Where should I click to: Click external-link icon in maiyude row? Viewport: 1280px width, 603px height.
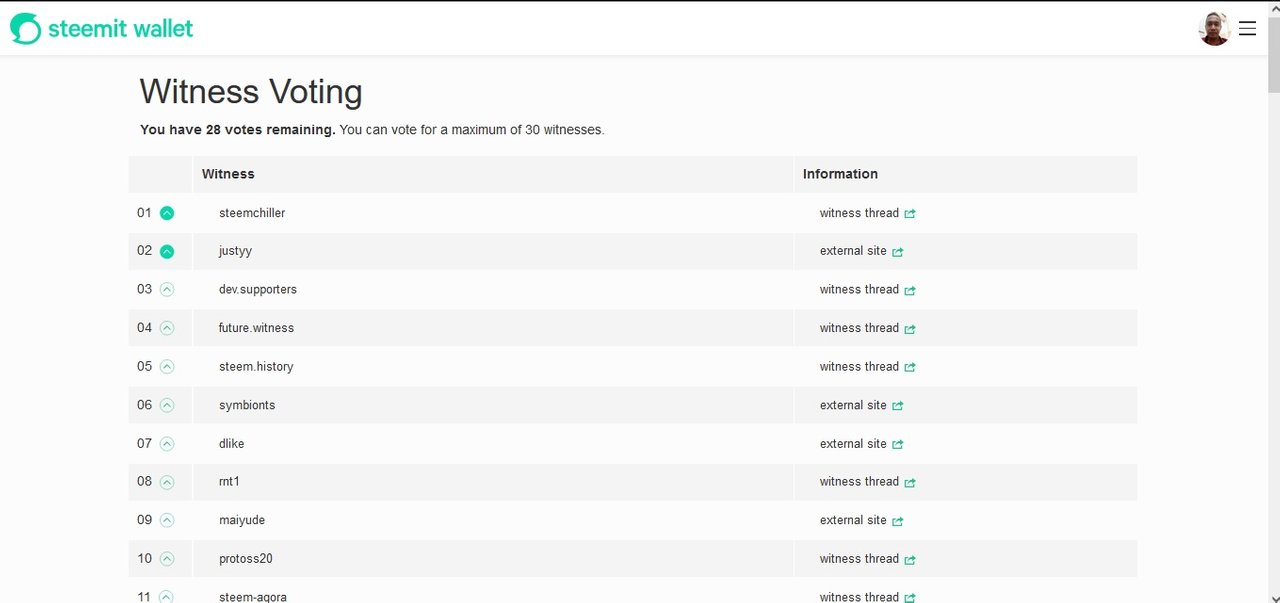pyautogui.click(x=898, y=521)
